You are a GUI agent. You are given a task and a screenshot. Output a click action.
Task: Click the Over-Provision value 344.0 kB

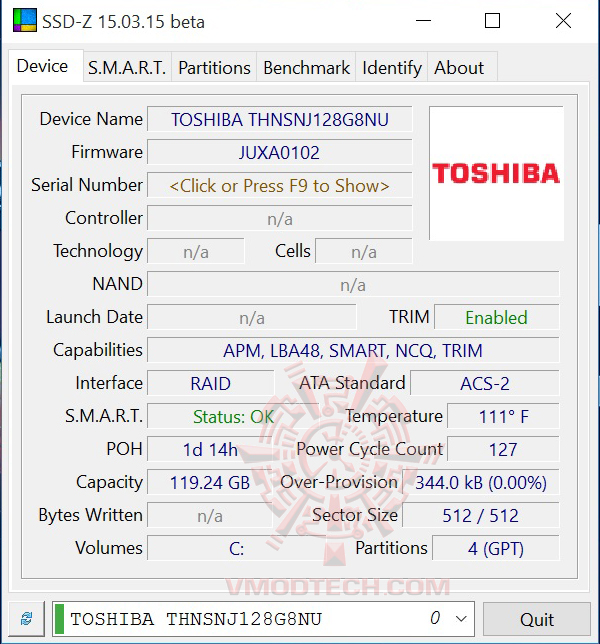[x=480, y=483]
